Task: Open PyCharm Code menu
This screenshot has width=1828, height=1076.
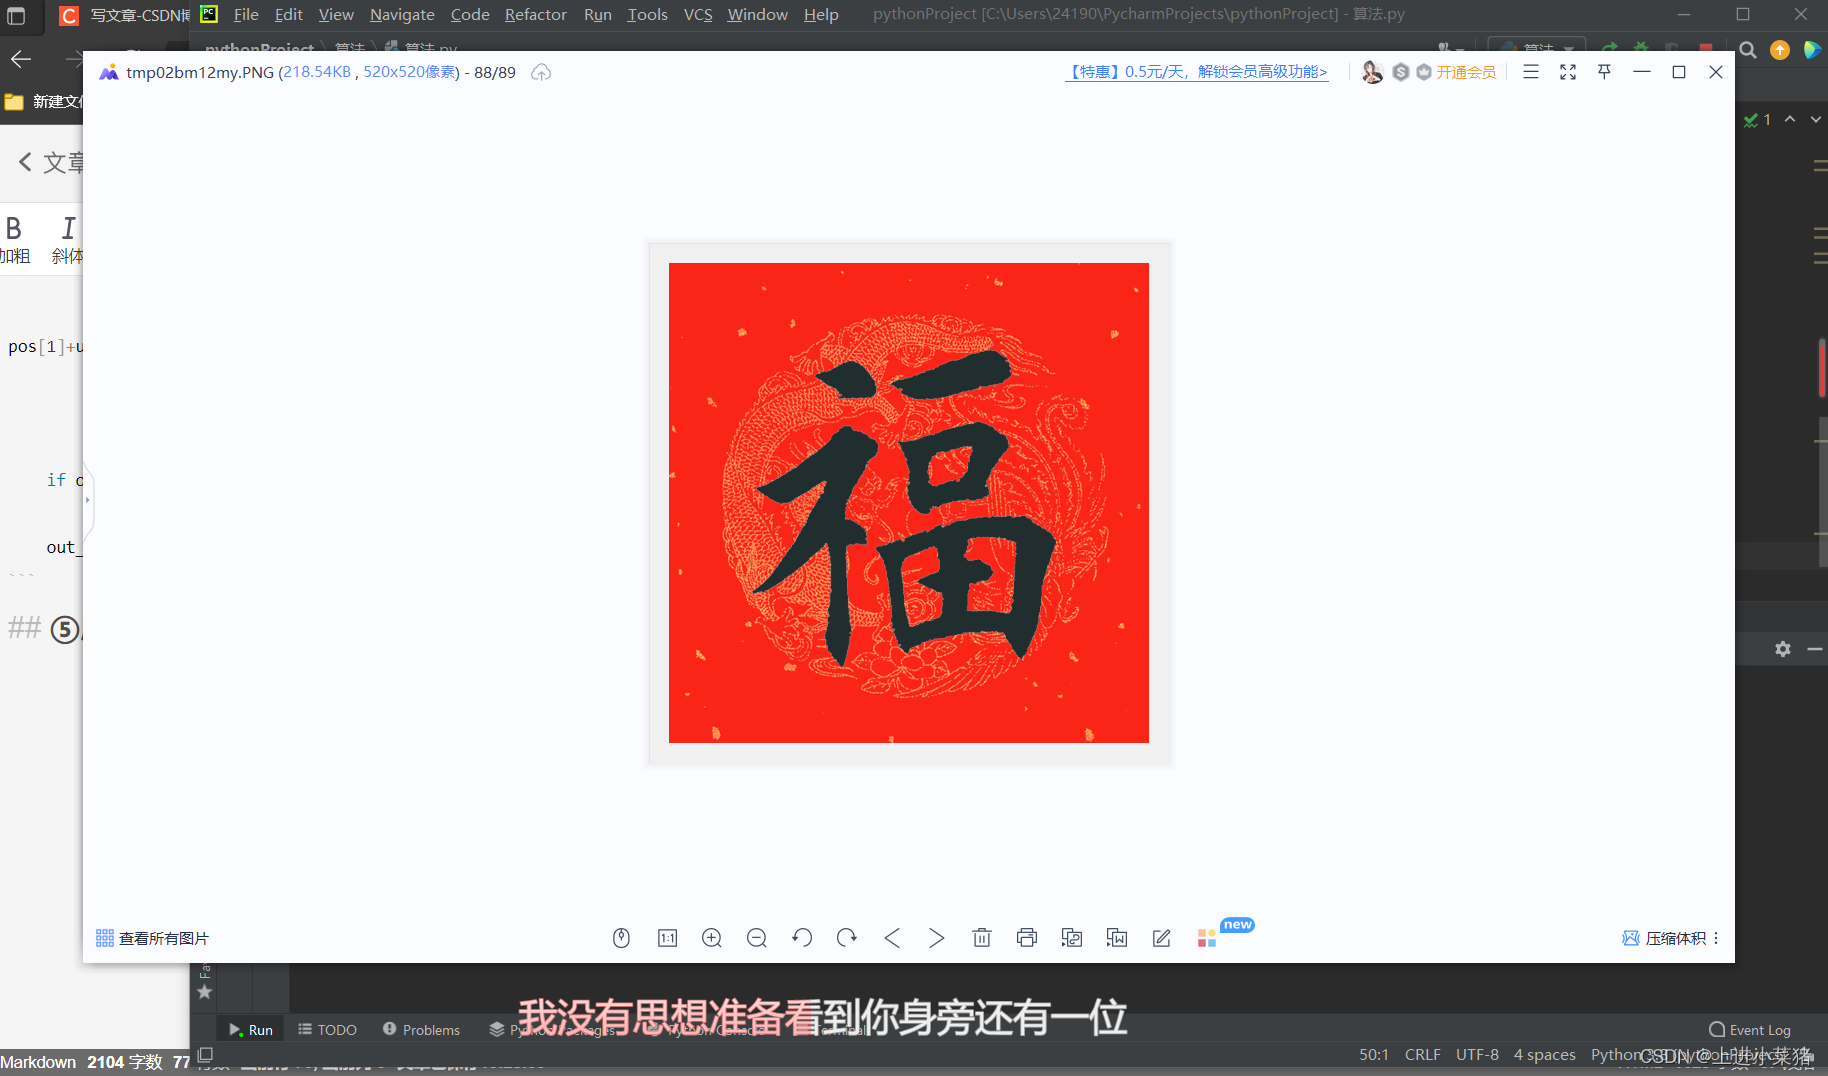Action: pos(470,14)
